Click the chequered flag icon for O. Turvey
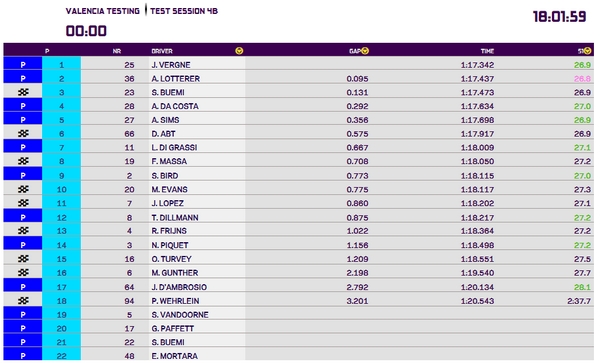 23,259
